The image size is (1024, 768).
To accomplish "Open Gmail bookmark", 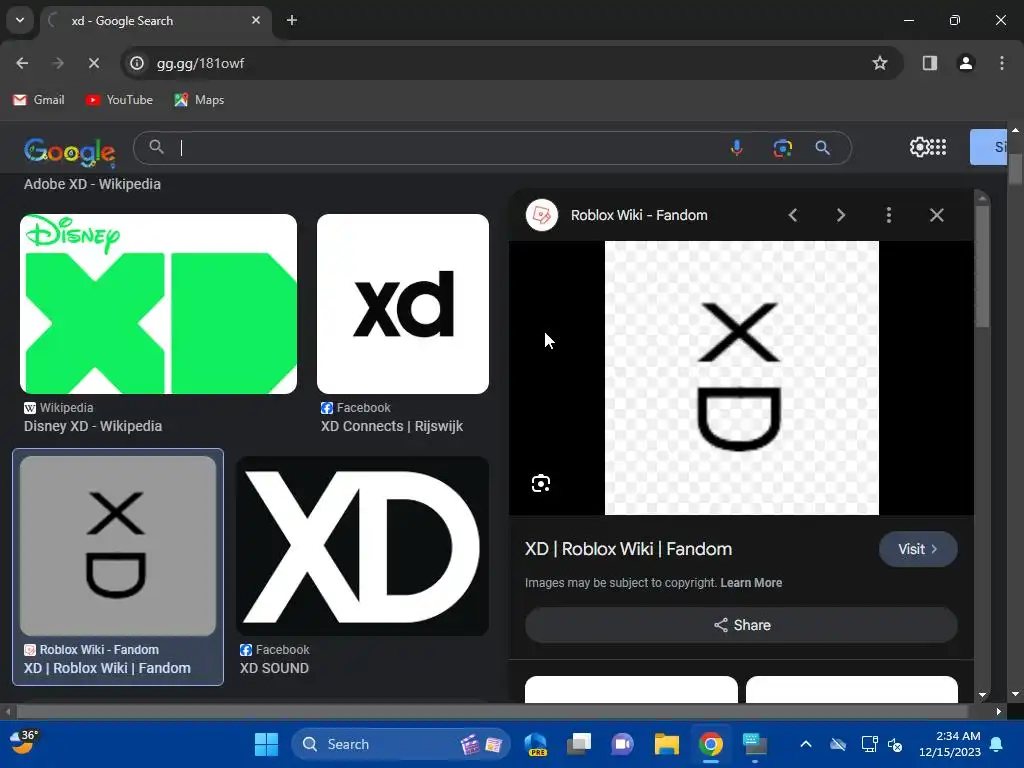I will 39,100.
